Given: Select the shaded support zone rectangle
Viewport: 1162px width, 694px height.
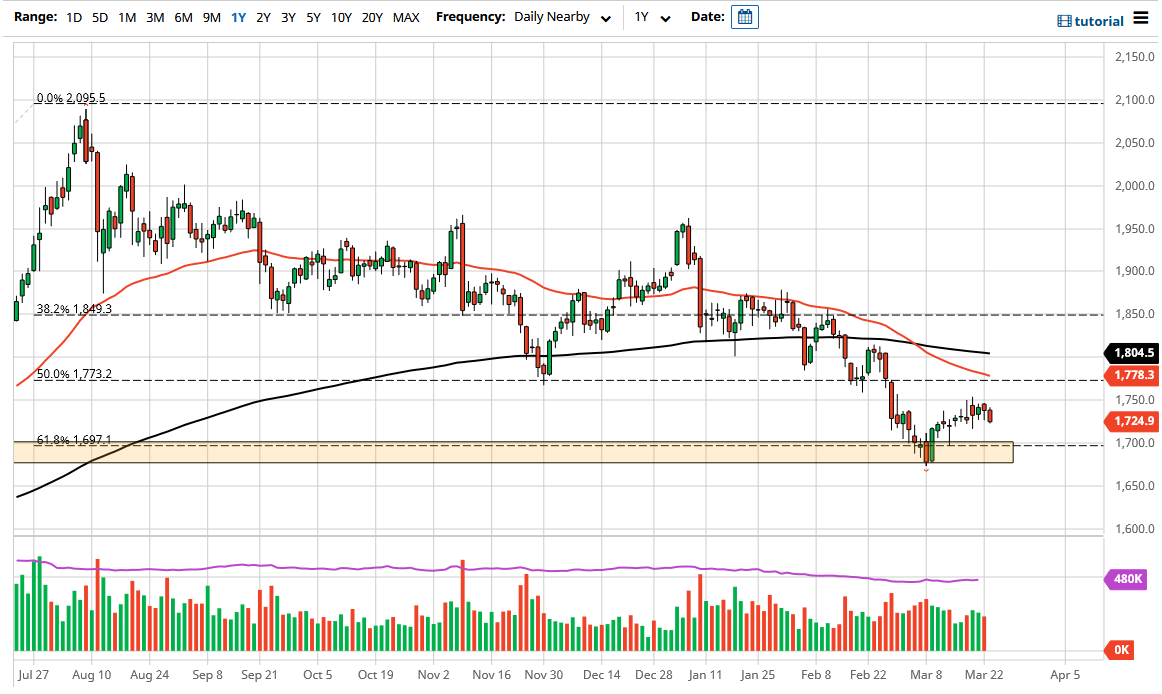Looking at the screenshot, I should click(513, 452).
